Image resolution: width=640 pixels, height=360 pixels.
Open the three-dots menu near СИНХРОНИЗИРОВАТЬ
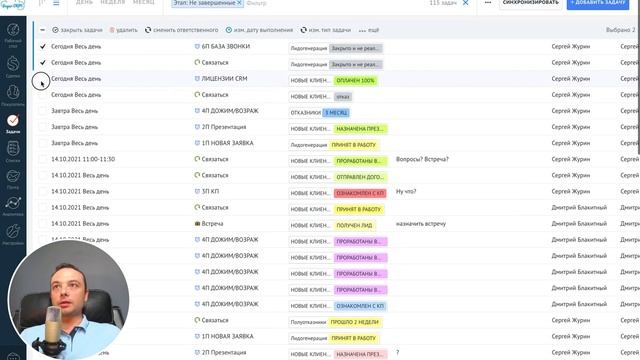(x=488, y=3)
